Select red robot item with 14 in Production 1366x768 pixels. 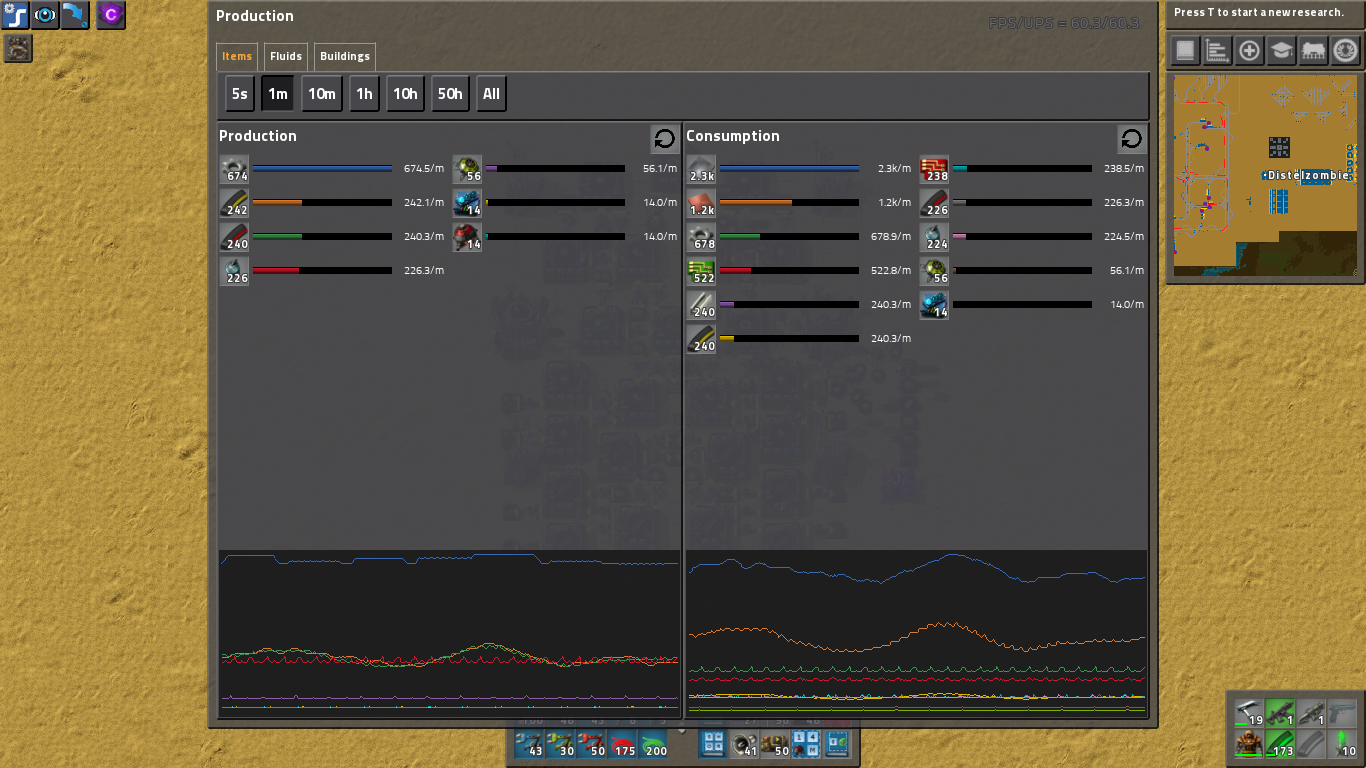click(468, 237)
